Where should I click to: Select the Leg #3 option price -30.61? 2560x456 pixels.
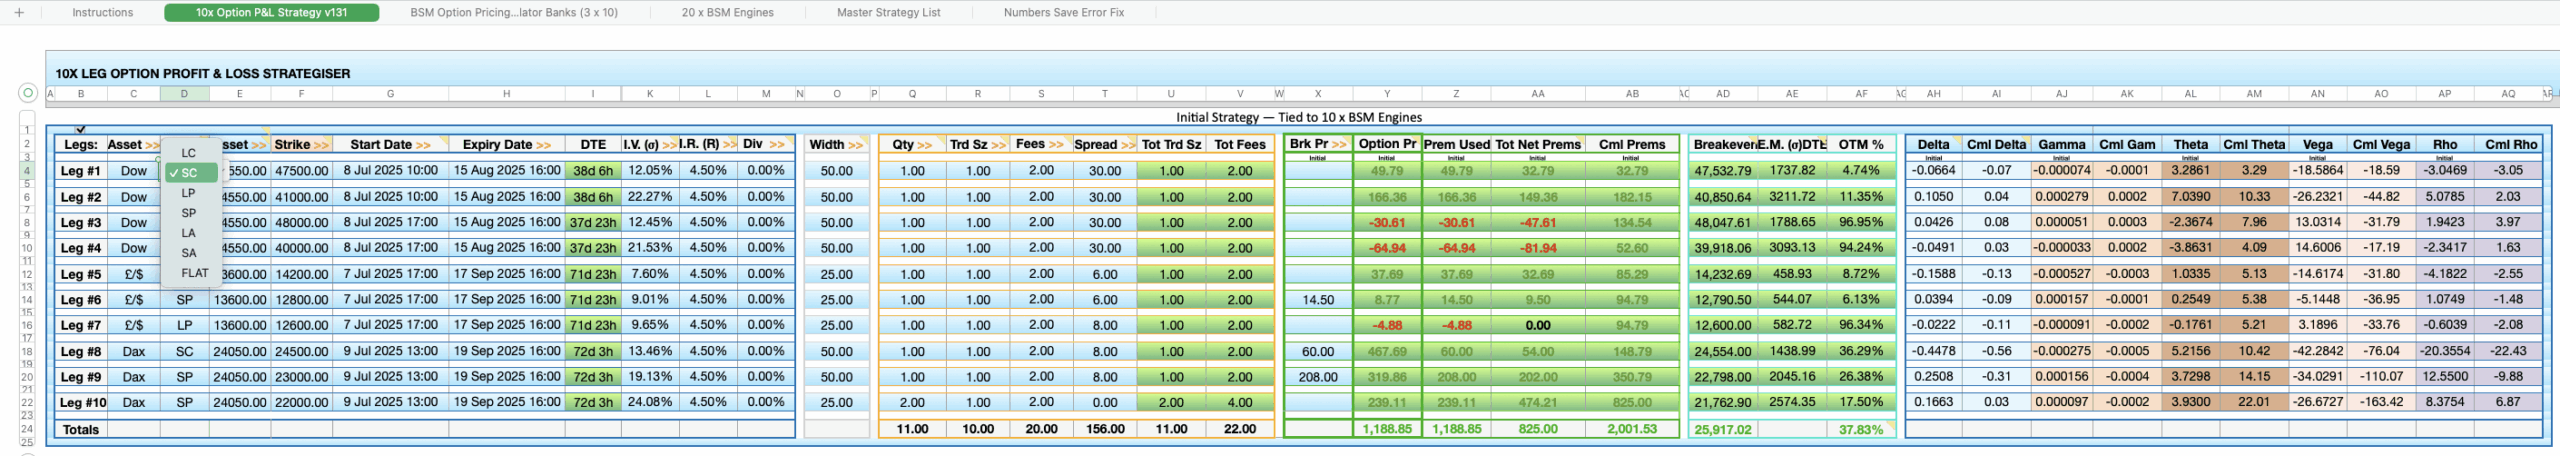point(1387,222)
